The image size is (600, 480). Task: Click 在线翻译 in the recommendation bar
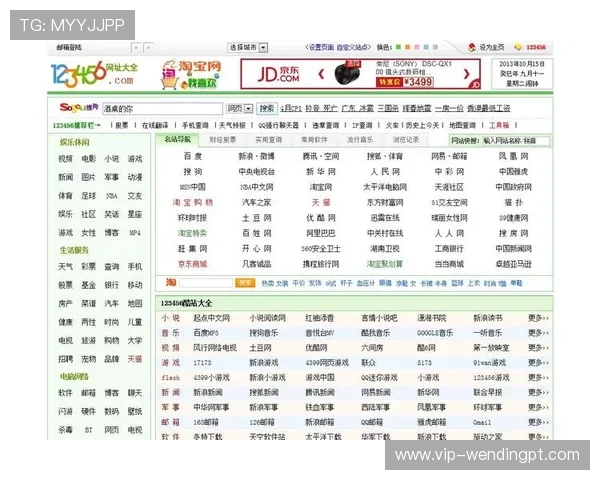155,125
